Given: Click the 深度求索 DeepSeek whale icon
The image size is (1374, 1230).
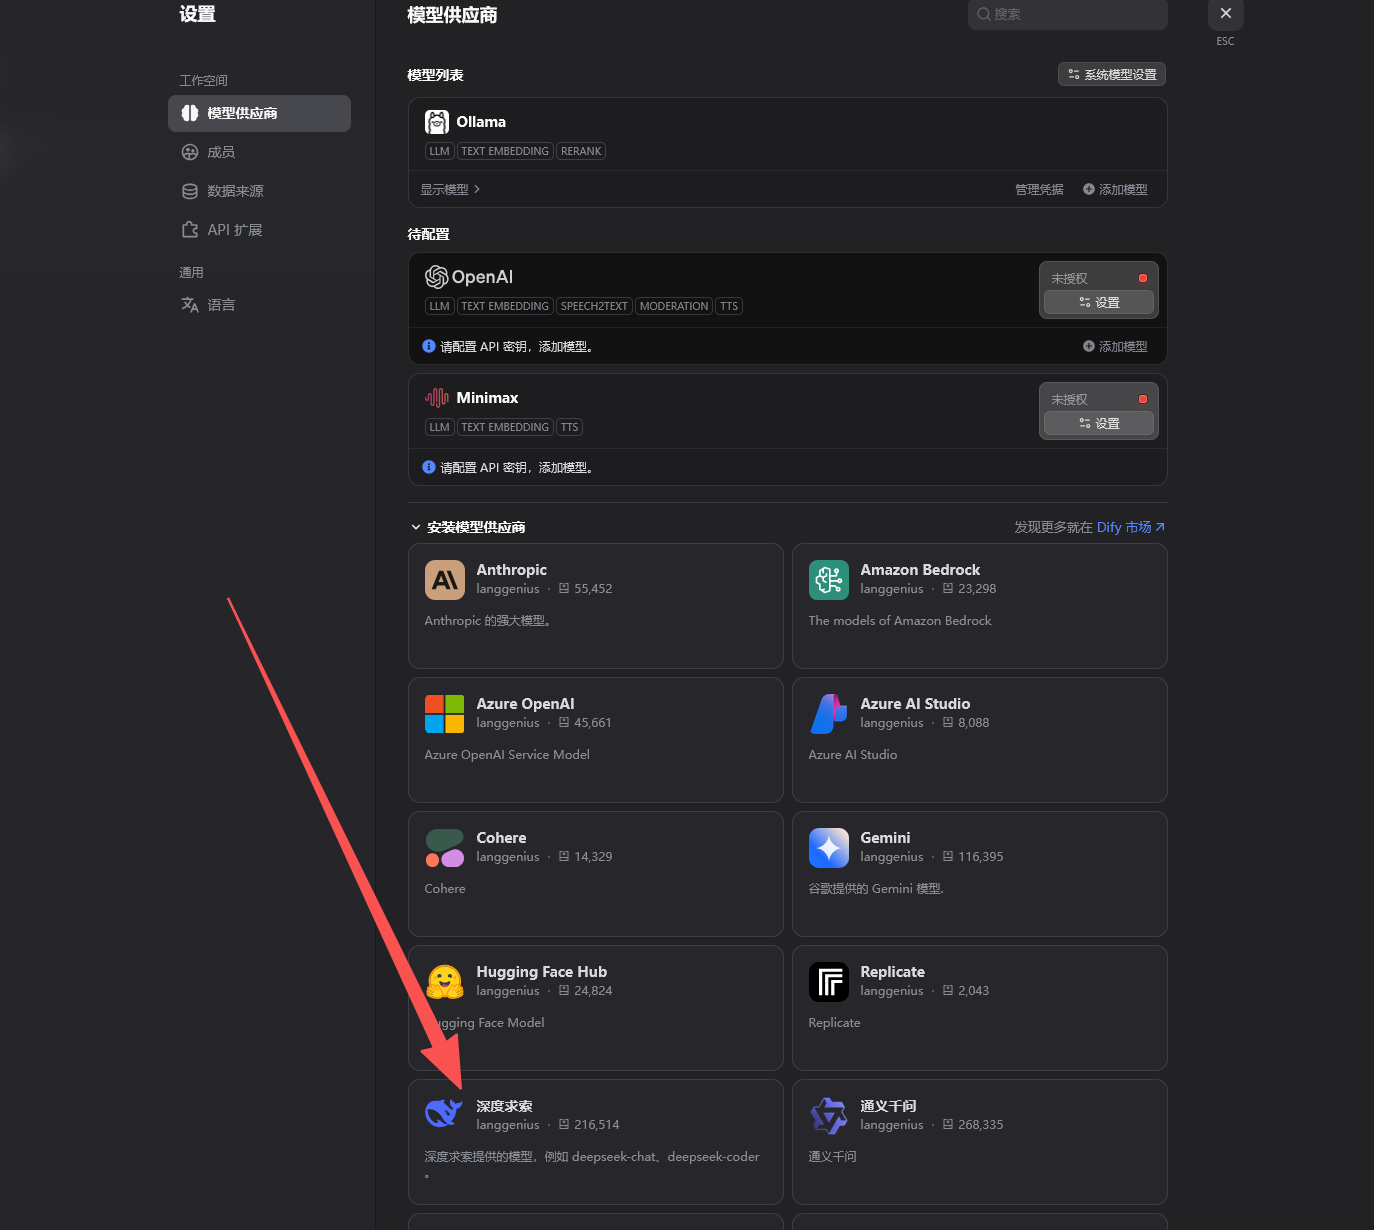Looking at the screenshot, I should [445, 1113].
